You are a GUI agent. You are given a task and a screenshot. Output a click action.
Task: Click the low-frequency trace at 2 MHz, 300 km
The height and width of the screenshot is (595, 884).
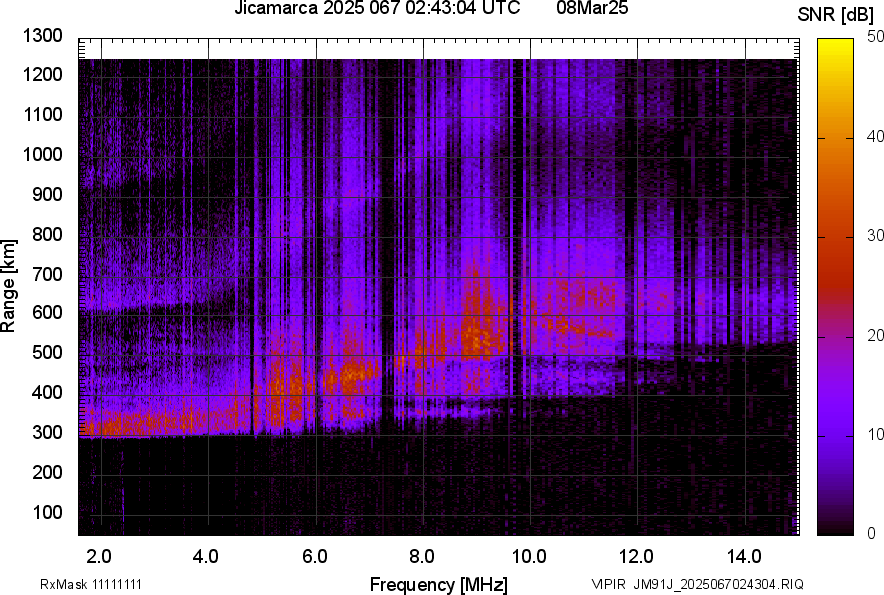click(101, 426)
